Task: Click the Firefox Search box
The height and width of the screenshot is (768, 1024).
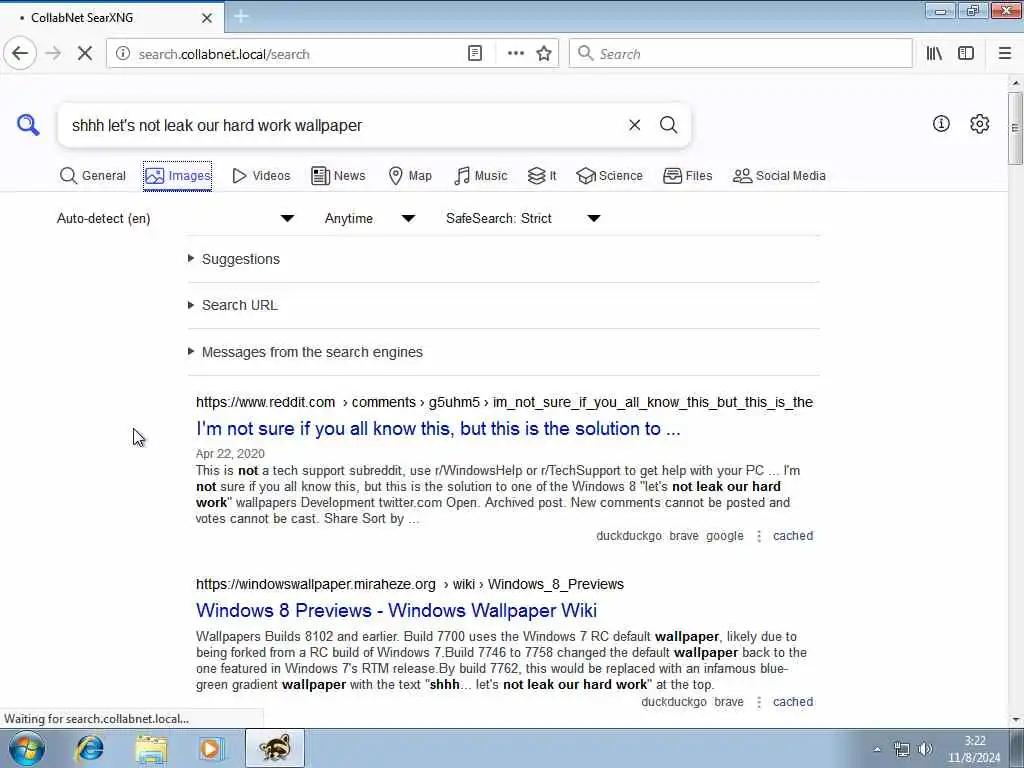Action: [741, 54]
